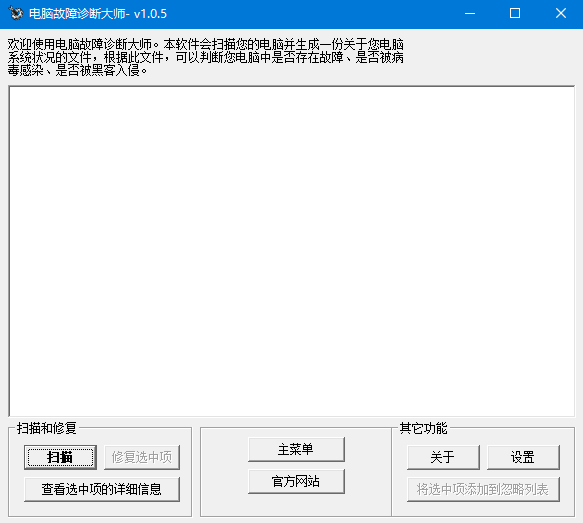Click the app icon in title bar
583x523 pixels.
click(x=16, y=14)
